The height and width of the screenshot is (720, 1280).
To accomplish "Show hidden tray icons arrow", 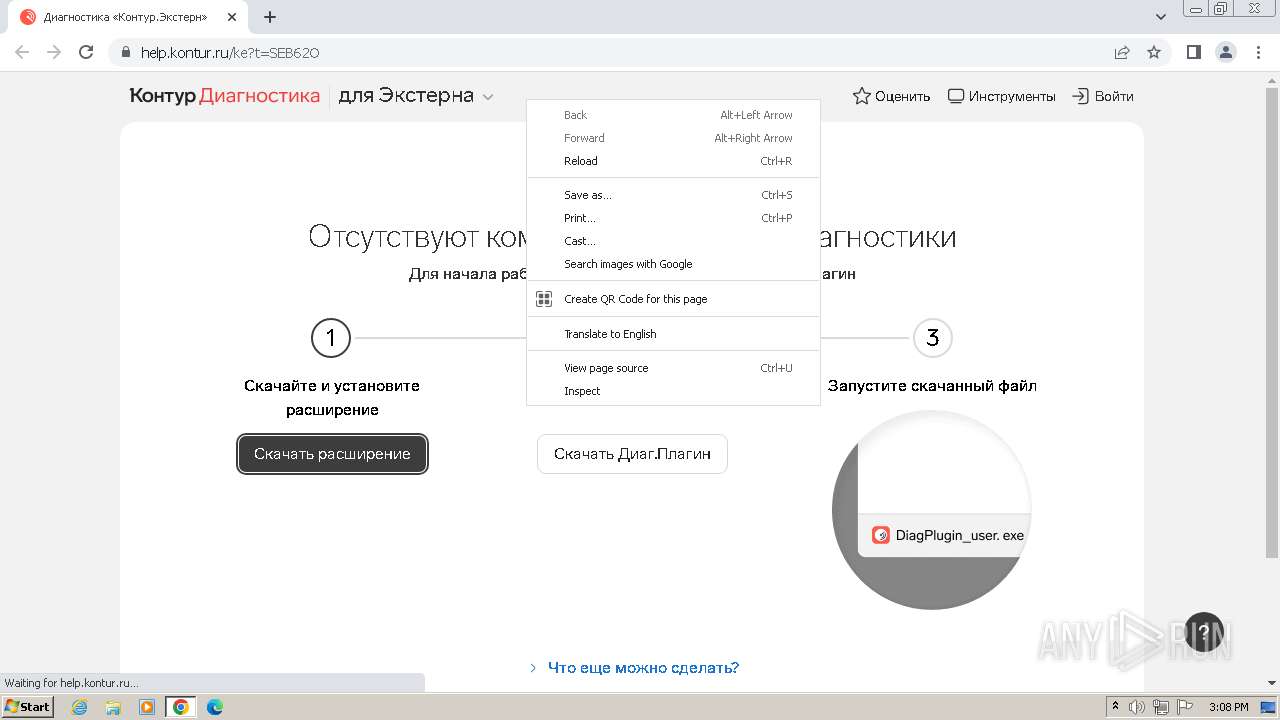I will tap(1115, 707).
